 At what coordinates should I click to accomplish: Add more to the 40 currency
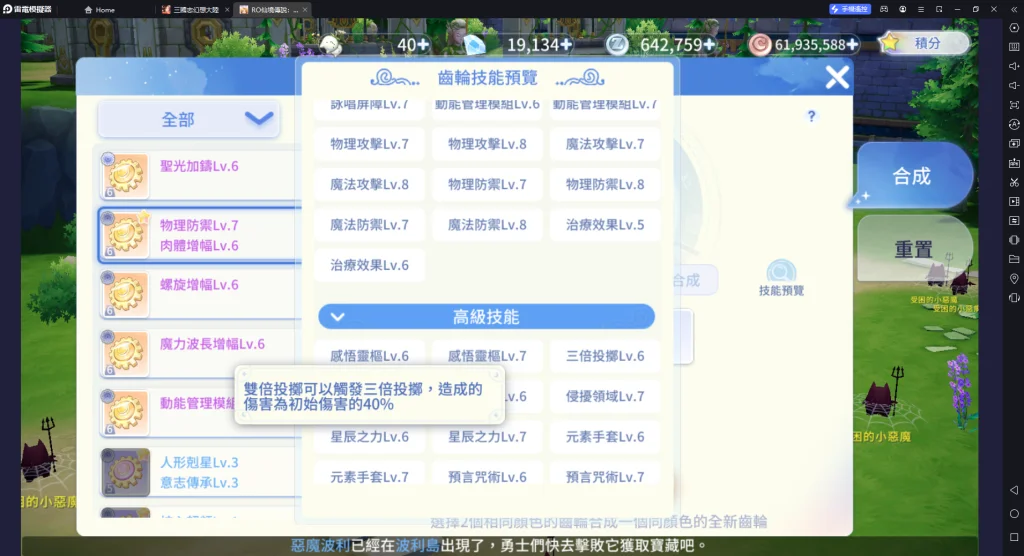pyautogui.click(x=423, y=44)
